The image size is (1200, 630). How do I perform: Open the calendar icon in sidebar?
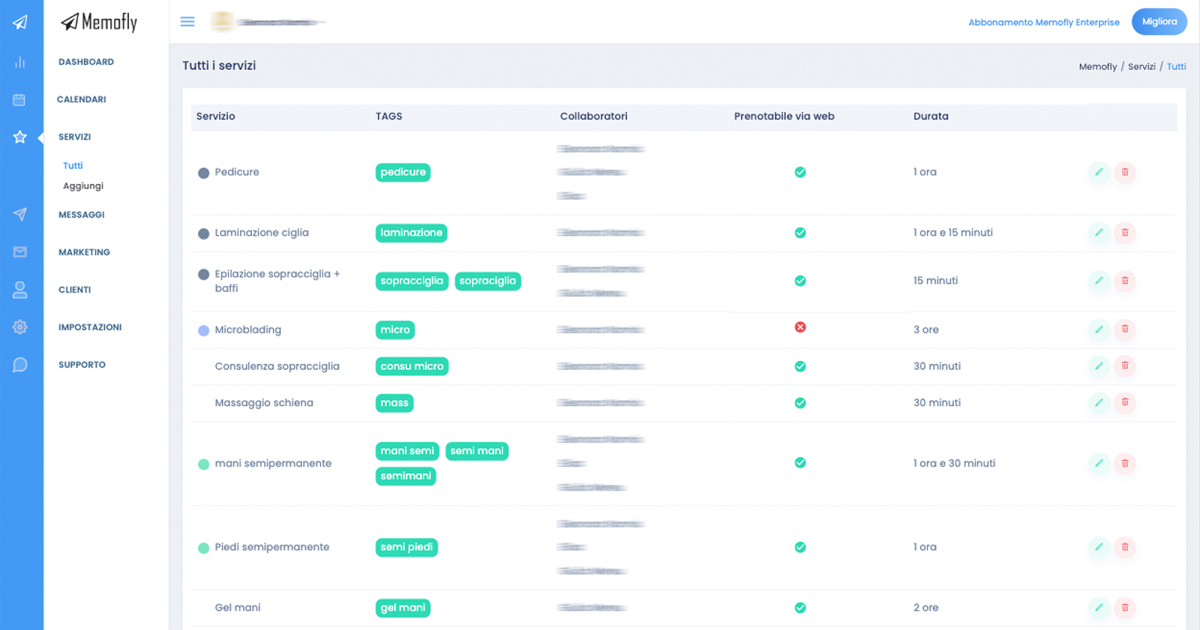tap(20, 100)
